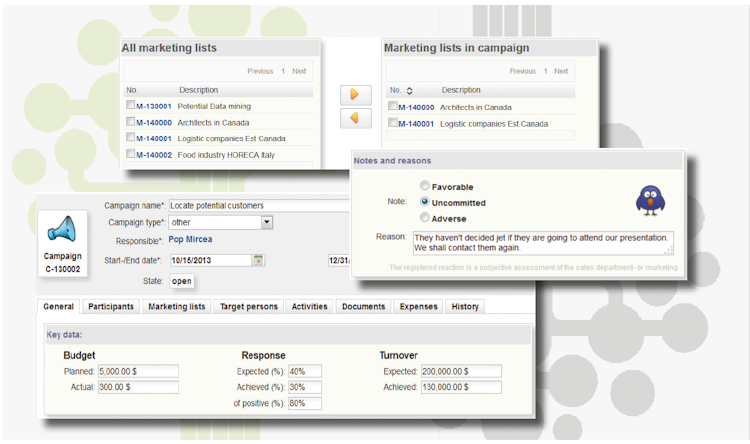Image resolution: width=750 pixels, height=444 pixels.
Task: Open responsible person Pop Mircea link
Action: (x=190, y=240)
